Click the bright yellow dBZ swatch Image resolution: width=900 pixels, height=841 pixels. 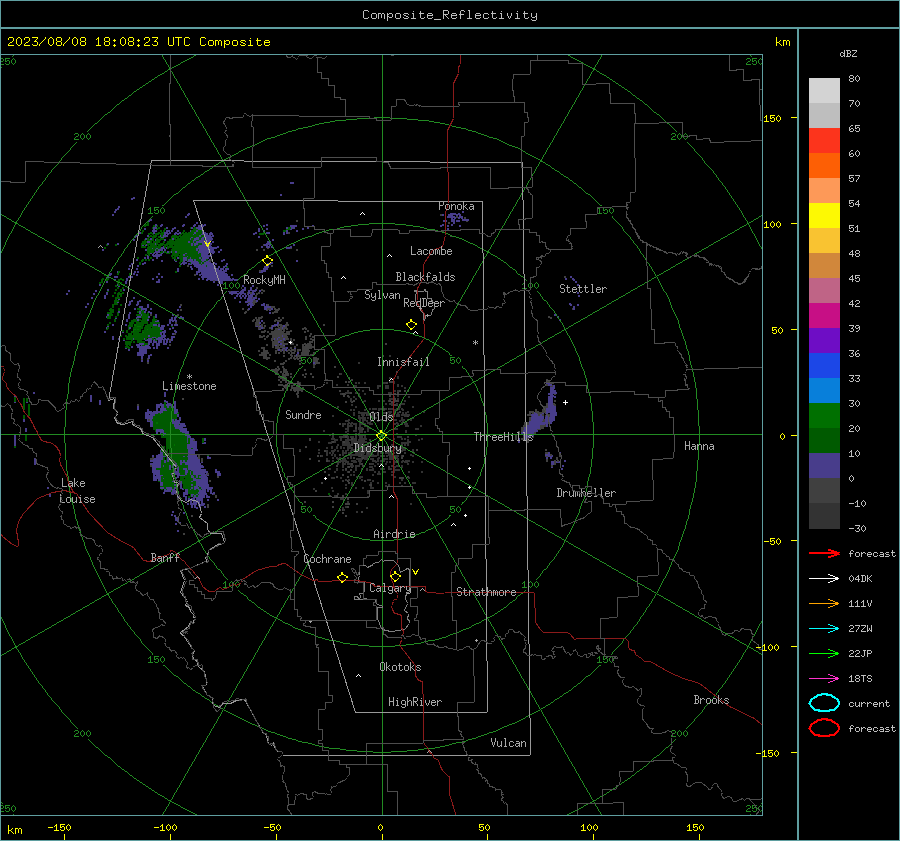pyautogui.click(x=824, y=215)
